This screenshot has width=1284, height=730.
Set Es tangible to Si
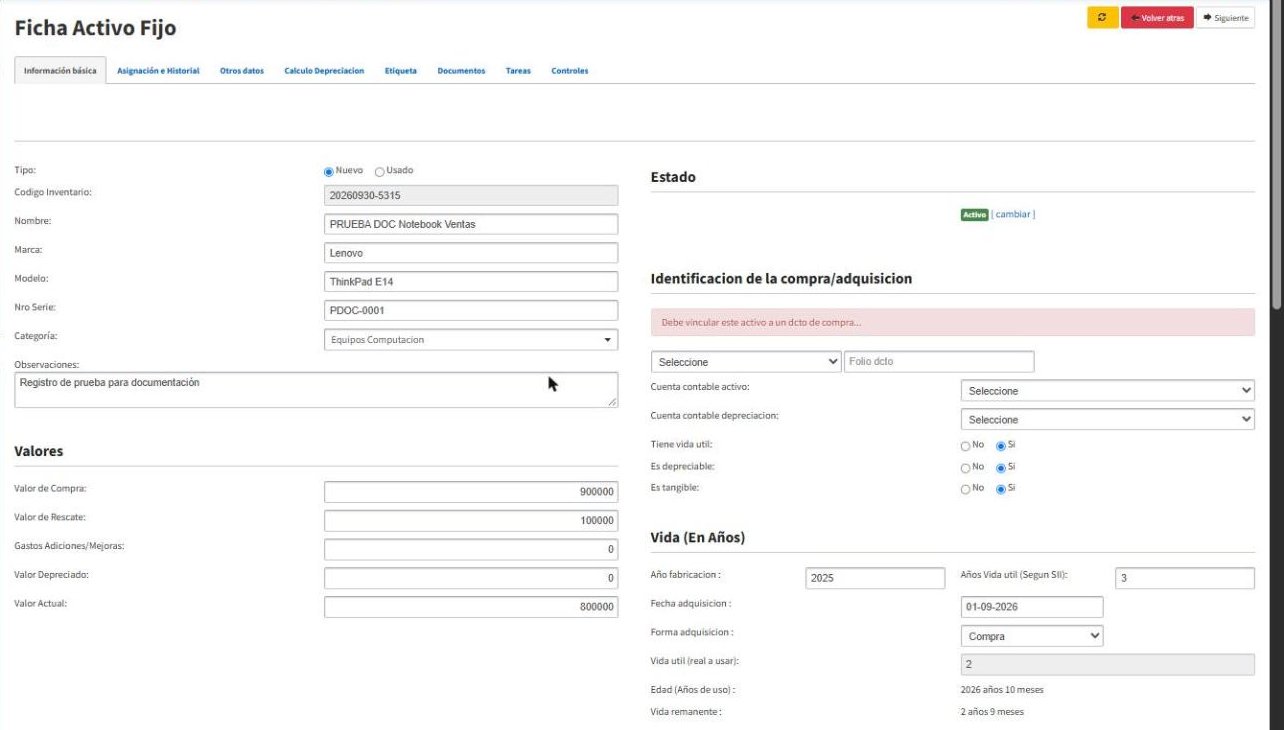(x=1001, y=489)
